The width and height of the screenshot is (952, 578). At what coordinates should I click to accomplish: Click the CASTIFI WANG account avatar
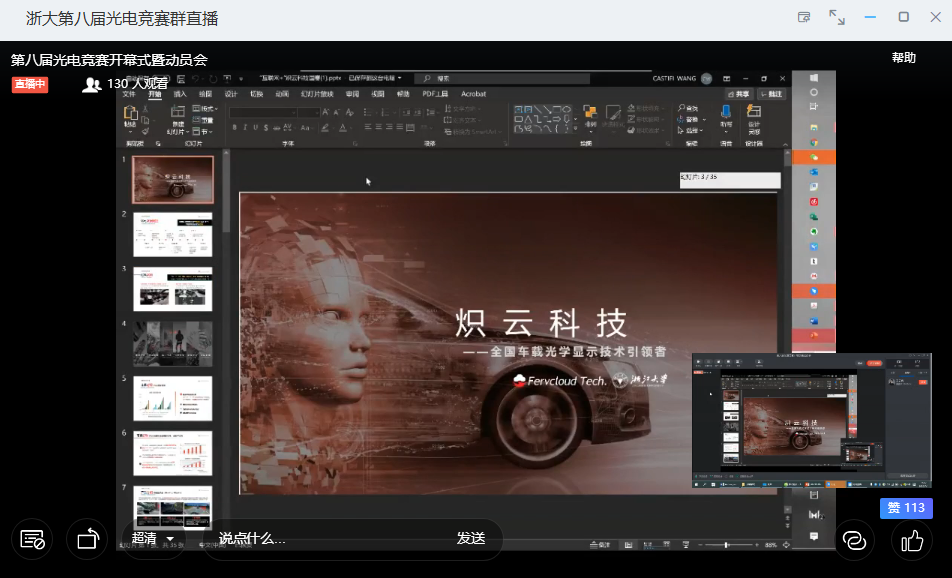click(706, 78)
